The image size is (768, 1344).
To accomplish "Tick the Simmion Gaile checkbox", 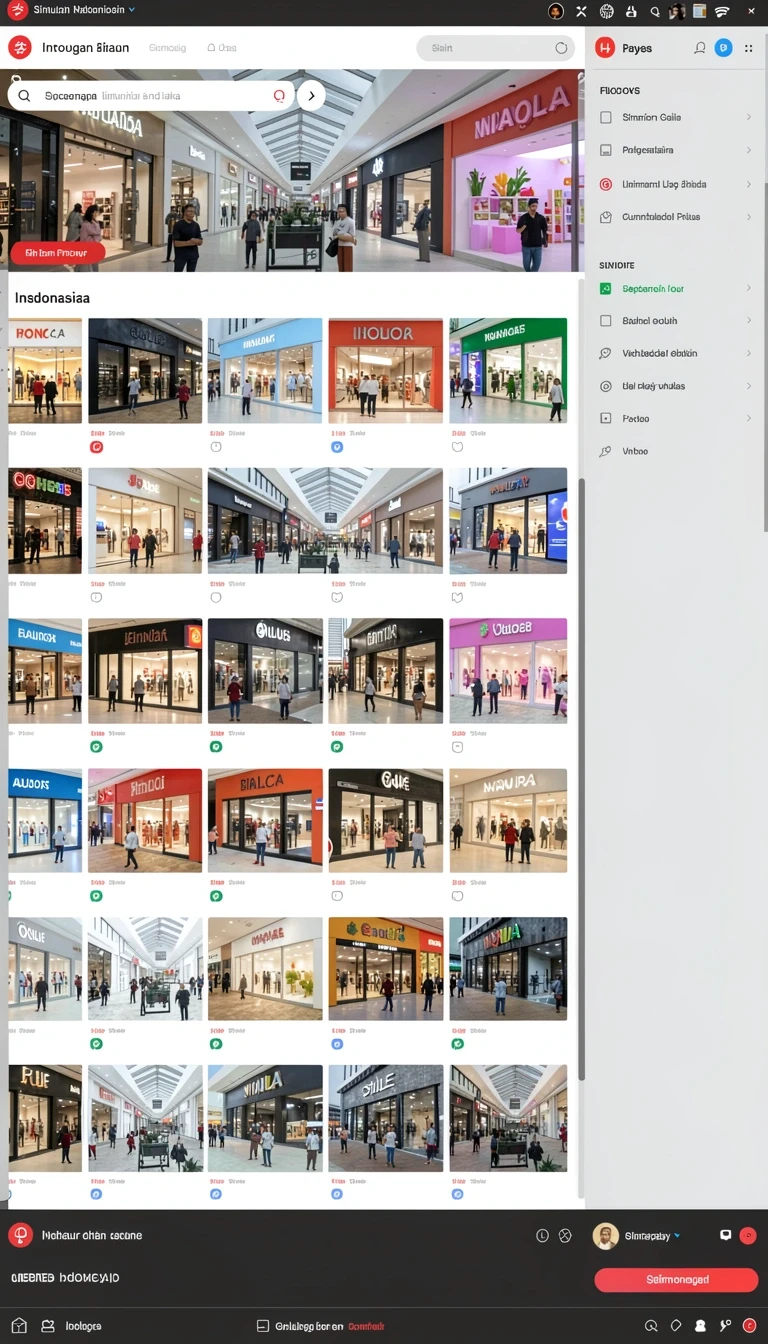I will click(605, 118).
